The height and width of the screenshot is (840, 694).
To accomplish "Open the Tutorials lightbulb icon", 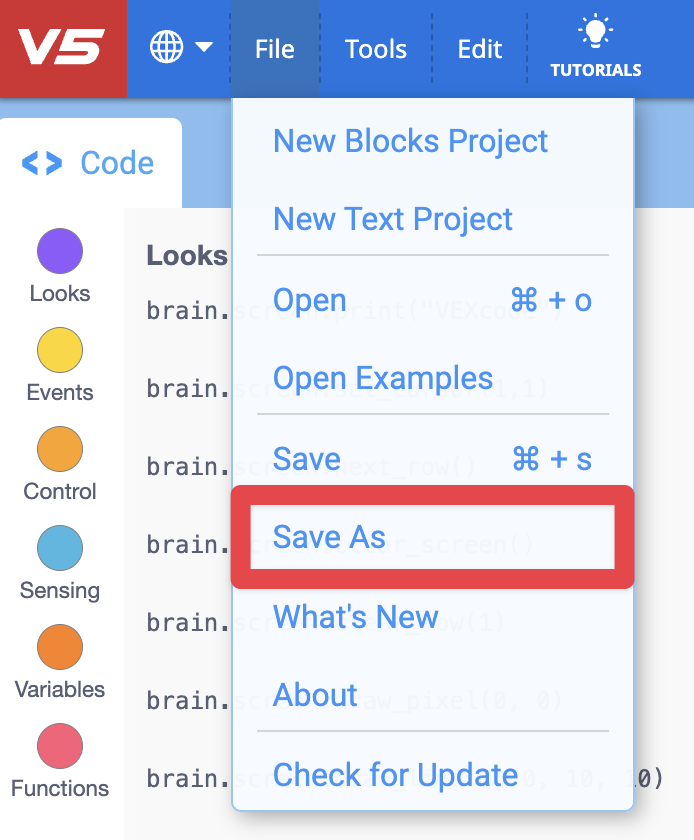I will pos(595,37).
